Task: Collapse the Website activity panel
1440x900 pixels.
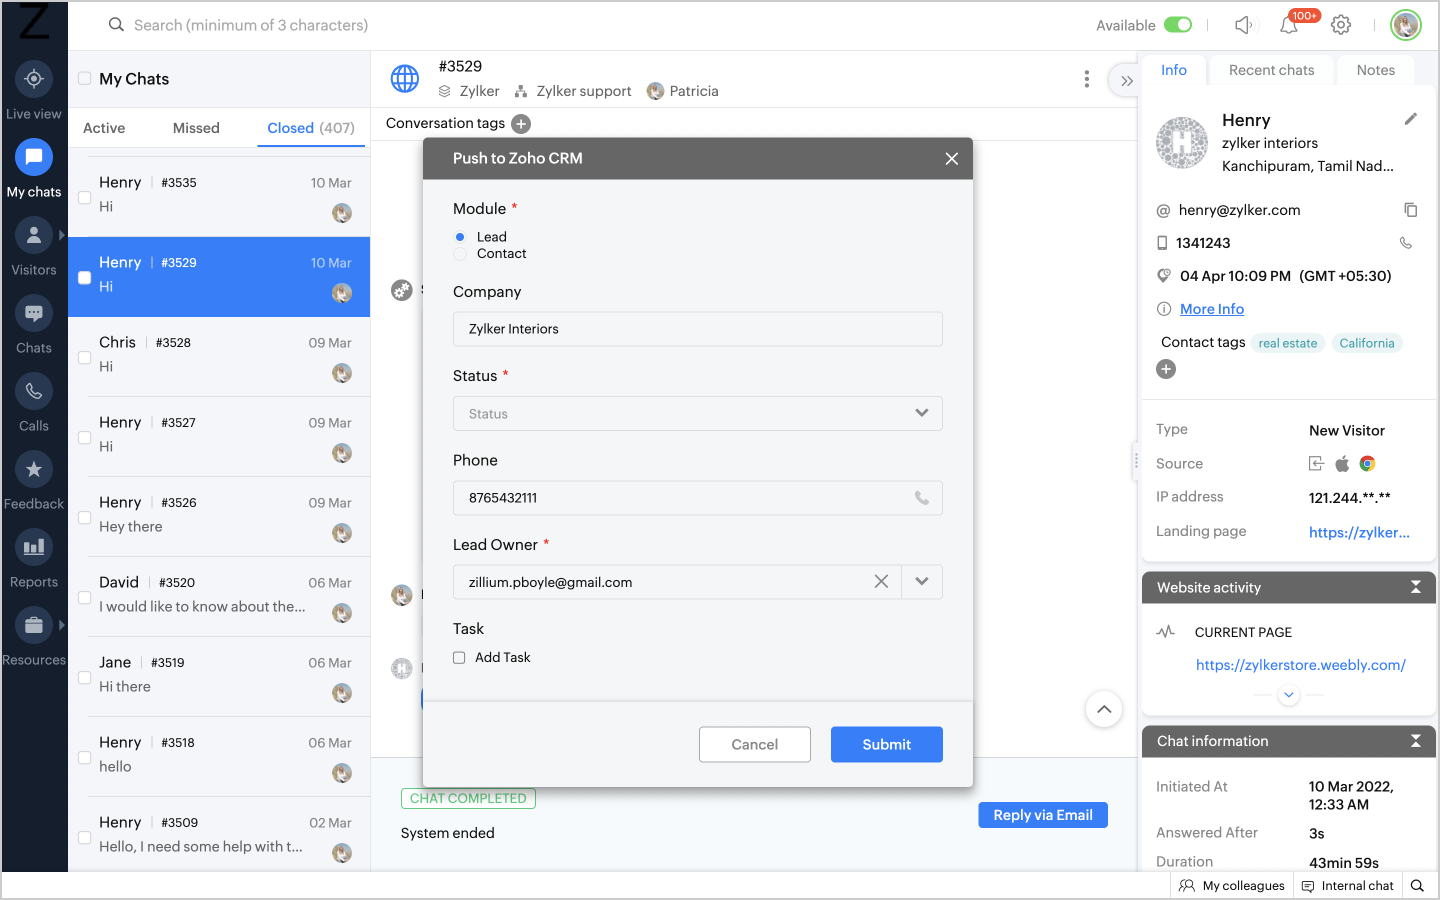Action: pos(1416,587)
